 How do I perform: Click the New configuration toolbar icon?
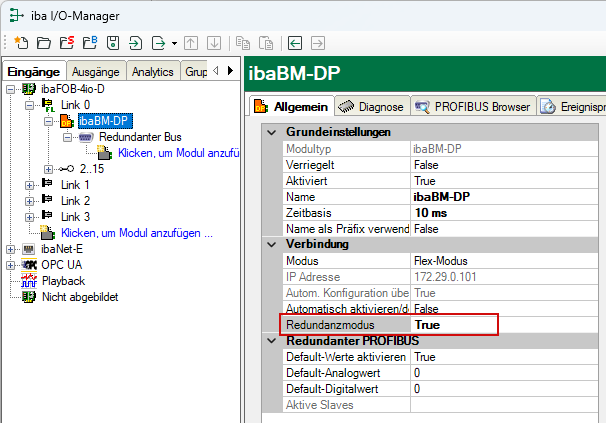22,43
